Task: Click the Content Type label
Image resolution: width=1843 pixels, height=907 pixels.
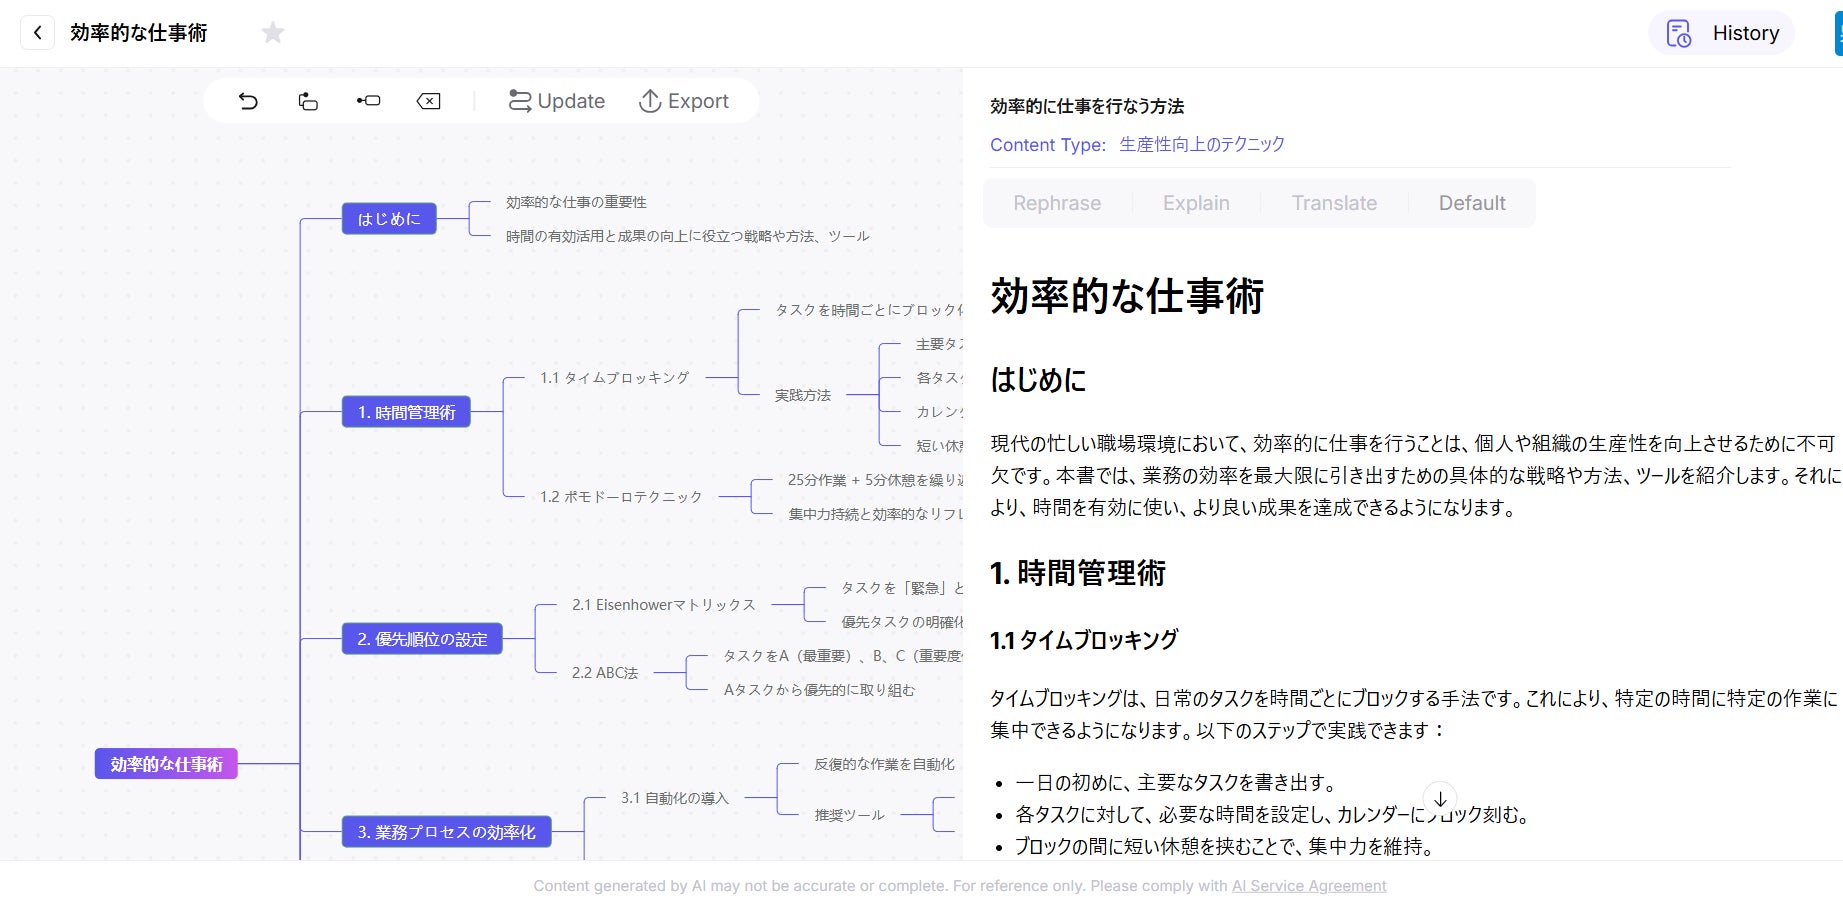Action: point(1048,145)
